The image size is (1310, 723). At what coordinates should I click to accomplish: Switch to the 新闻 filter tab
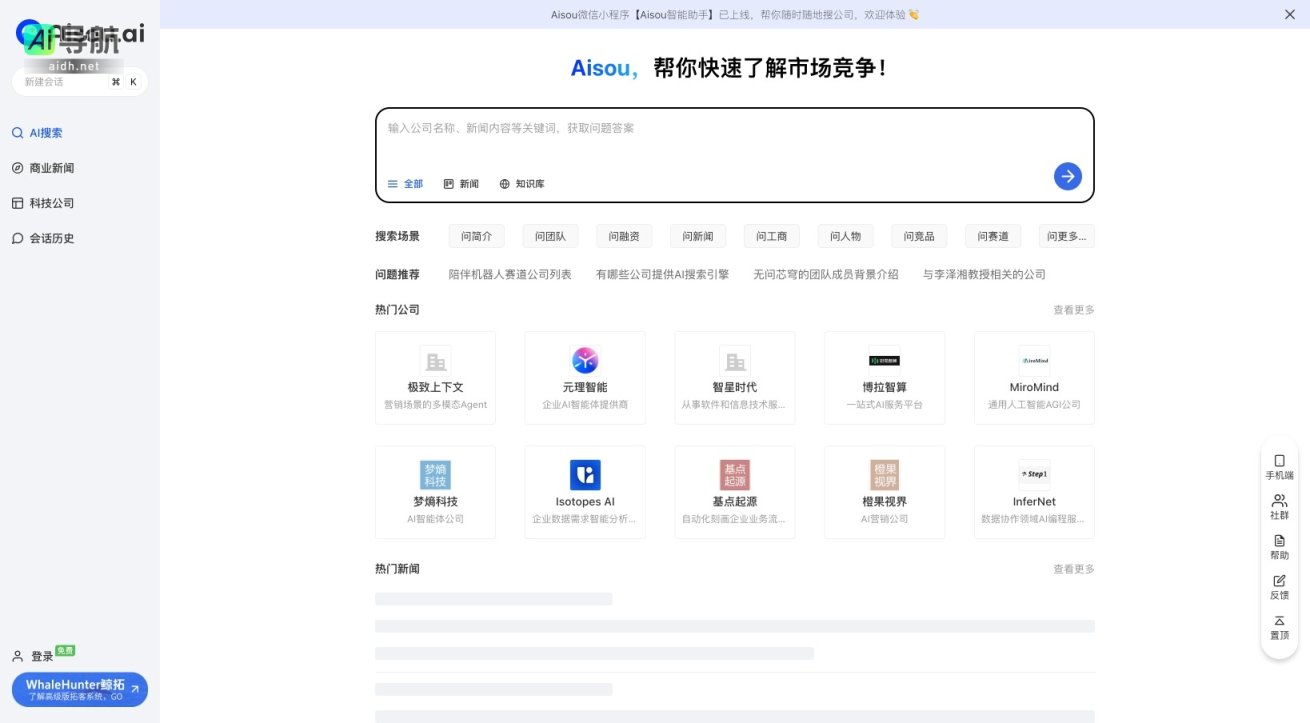pyautogui.click(x=460, y=183)
